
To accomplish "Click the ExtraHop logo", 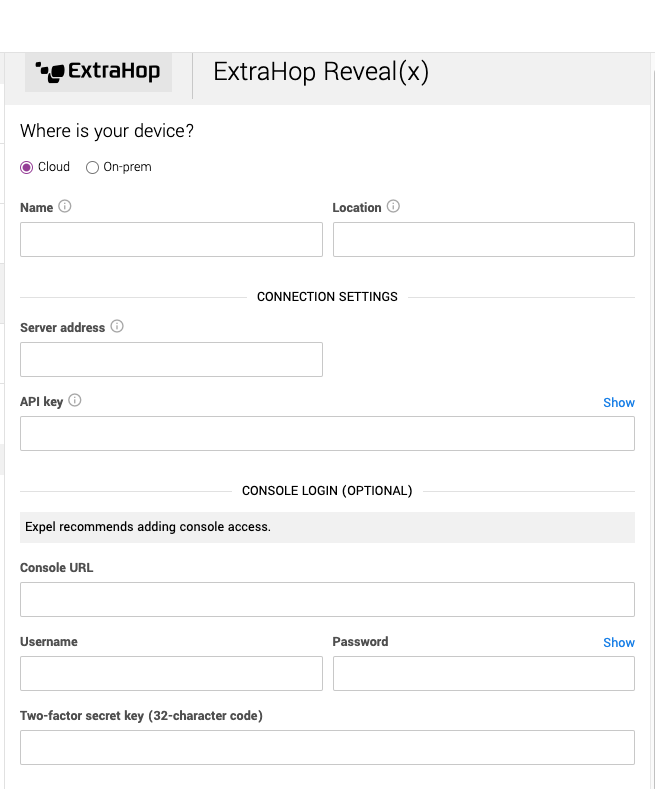I will (x=98, y=72).
